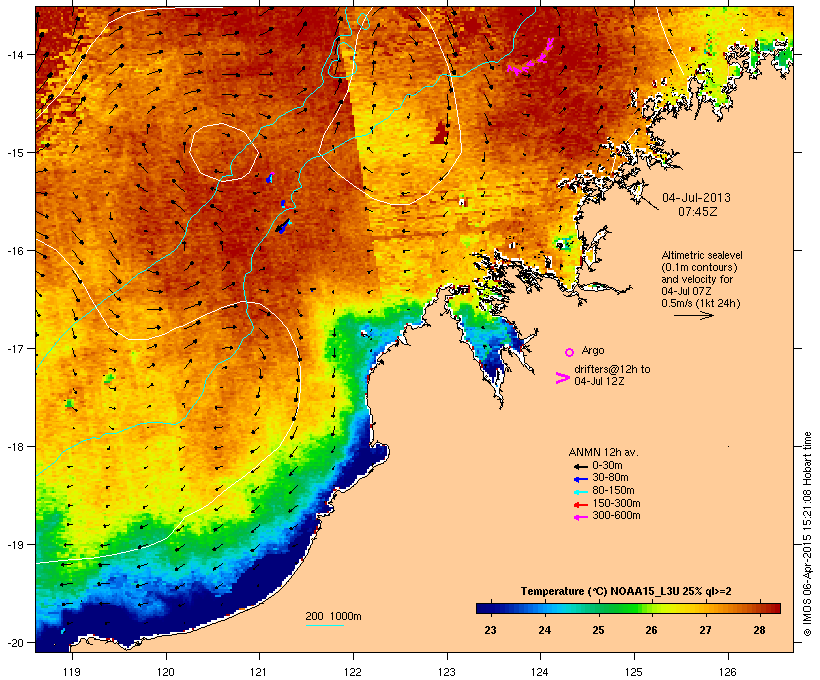Click the longitude axis label 126
This screenshot has height=680, width=820.
coord(727,672)
